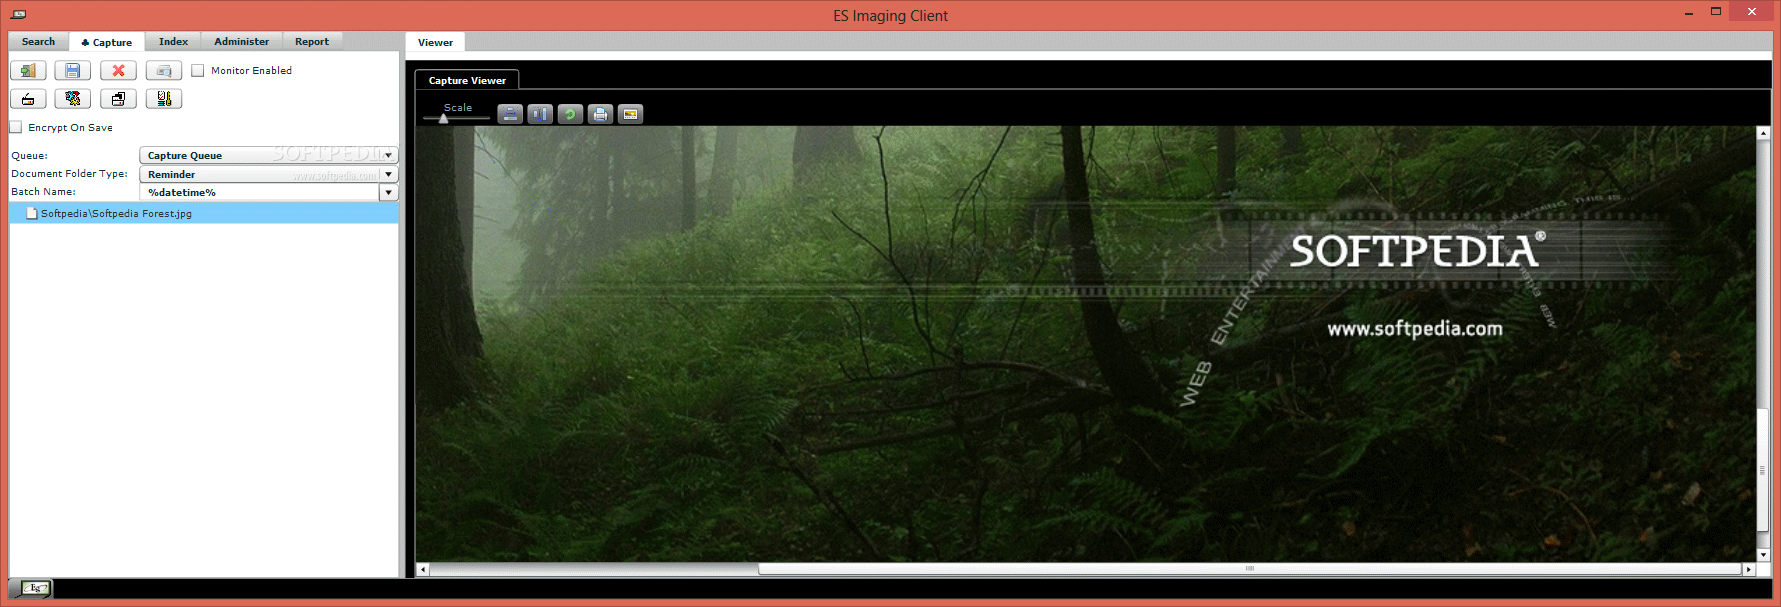Click the image thumbnail icon in the viewer toolbar

630,114
